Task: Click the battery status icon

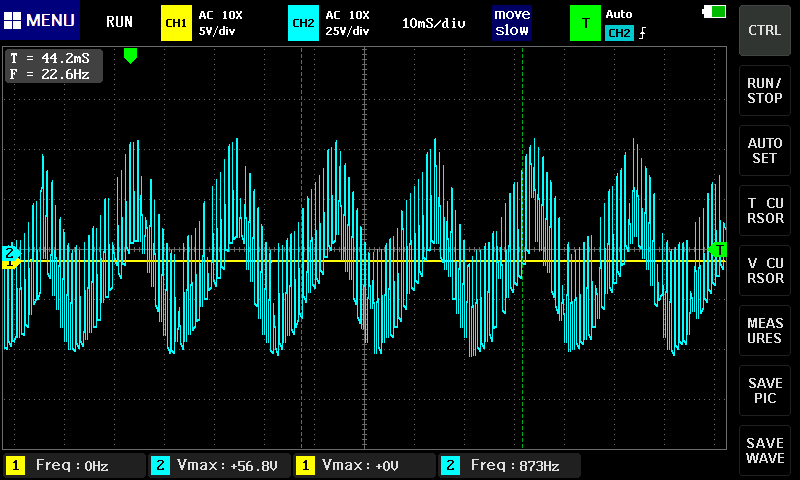Action: (715, 11)
